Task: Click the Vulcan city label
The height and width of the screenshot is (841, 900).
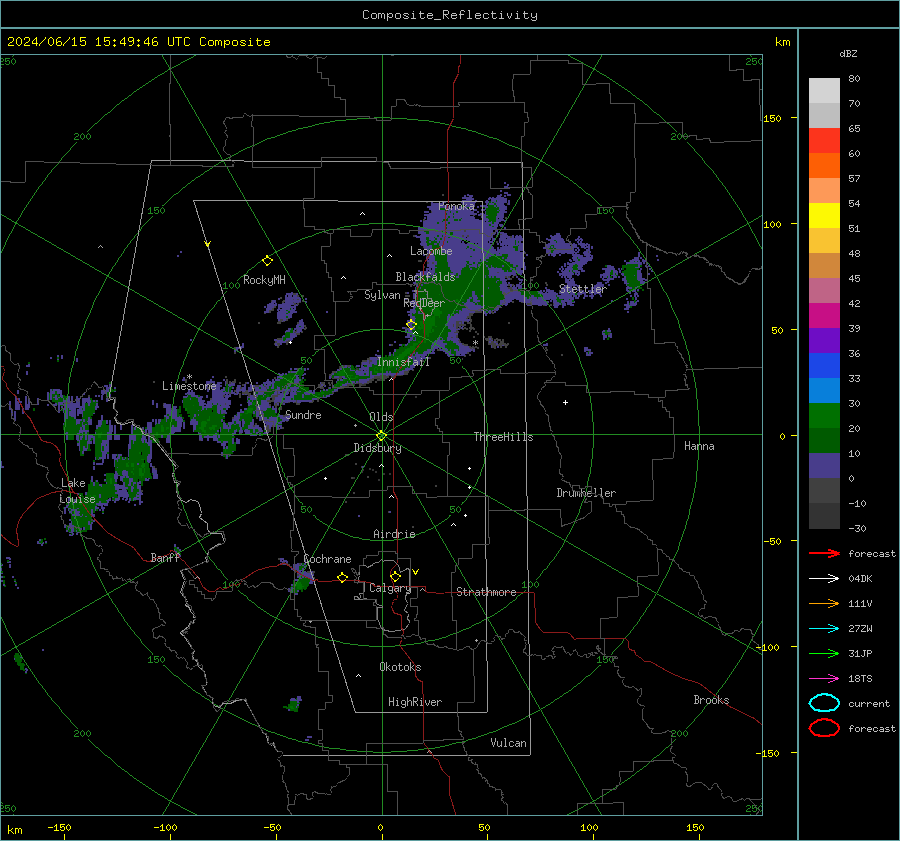Action: (508, 743)
